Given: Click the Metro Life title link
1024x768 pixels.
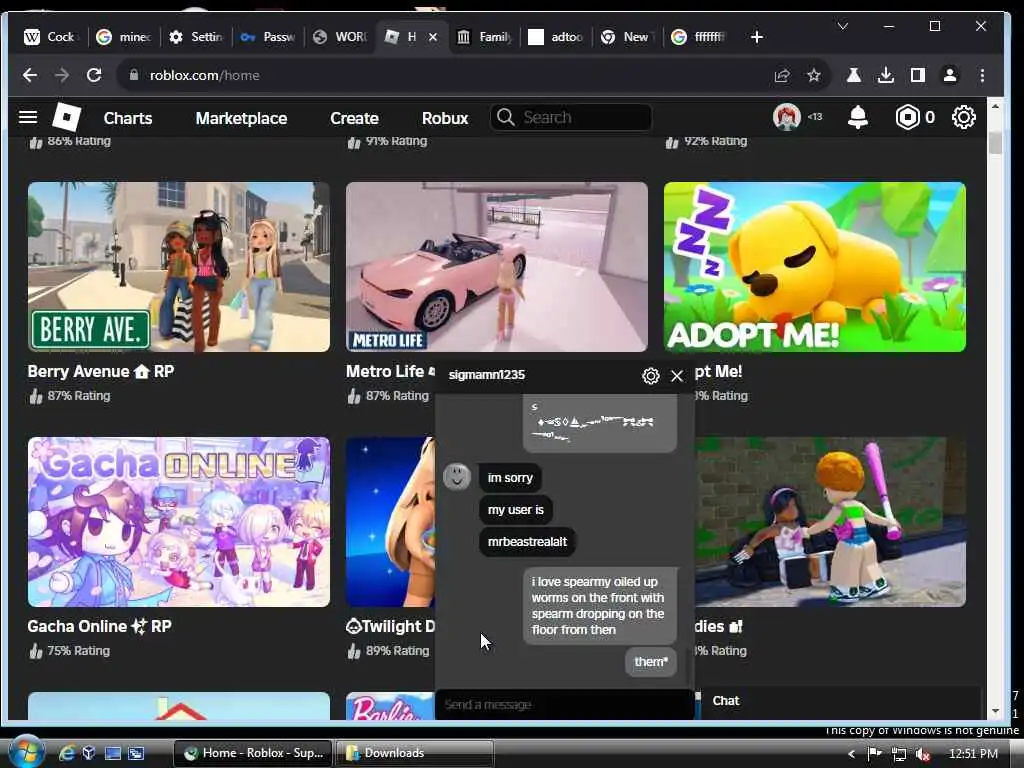Looking at the screenshot, I should (390, 372).
